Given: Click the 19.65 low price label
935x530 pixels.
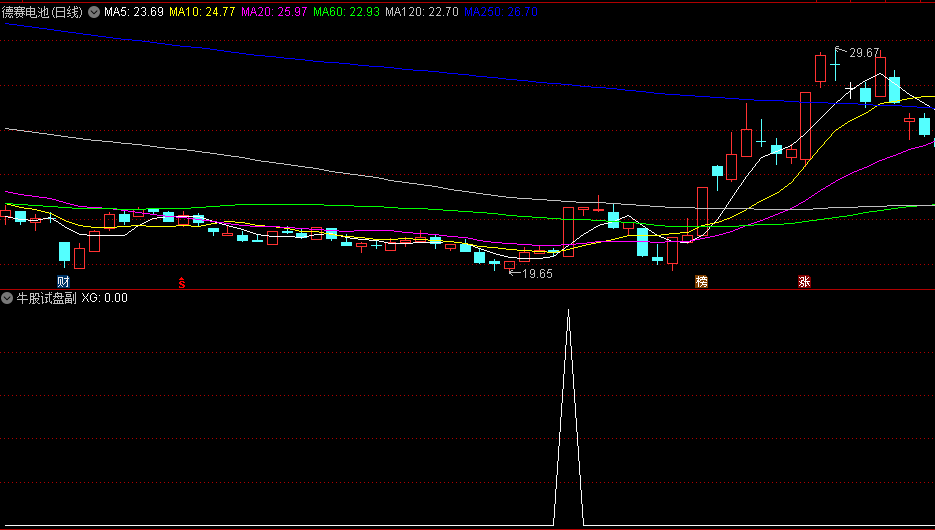Looking at the screenshot, I should [x=537, y=274].
